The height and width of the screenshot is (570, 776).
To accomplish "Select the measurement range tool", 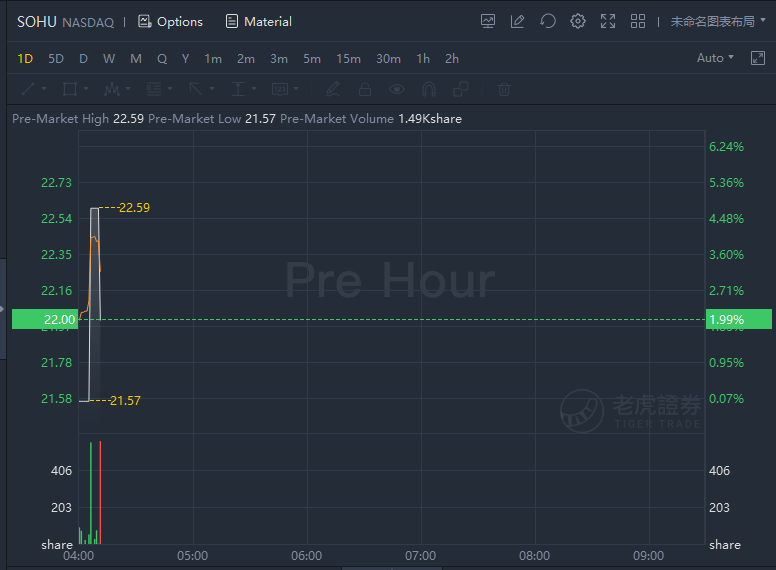I will (238, 89).
